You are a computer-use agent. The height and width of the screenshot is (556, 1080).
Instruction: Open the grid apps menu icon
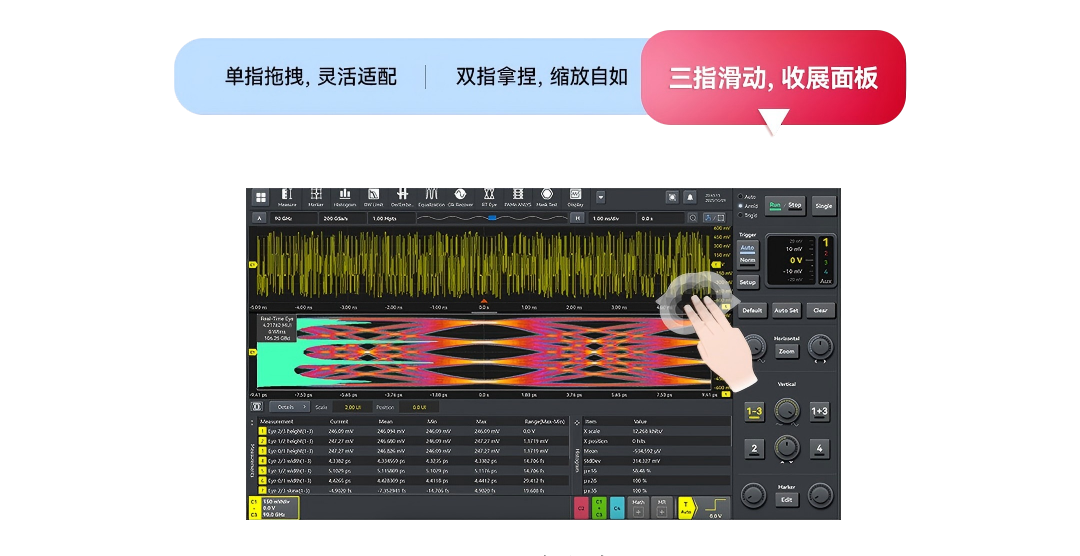[261, 198]
